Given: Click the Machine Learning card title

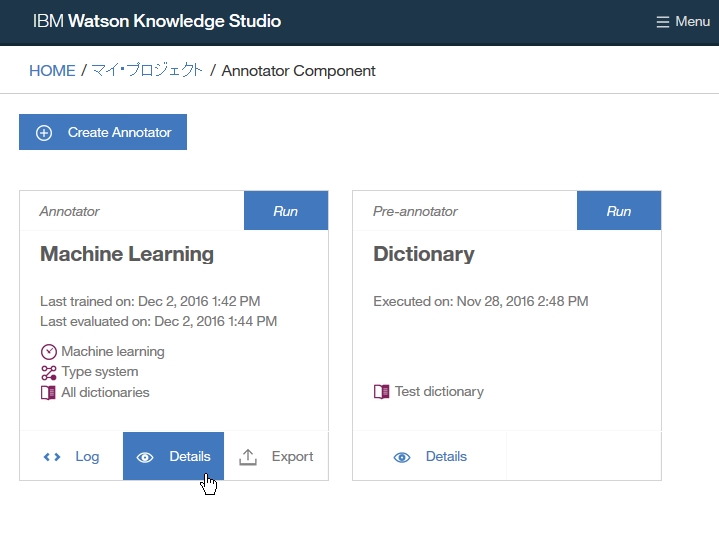Looking at the screenshot, I should click(127, 254).
